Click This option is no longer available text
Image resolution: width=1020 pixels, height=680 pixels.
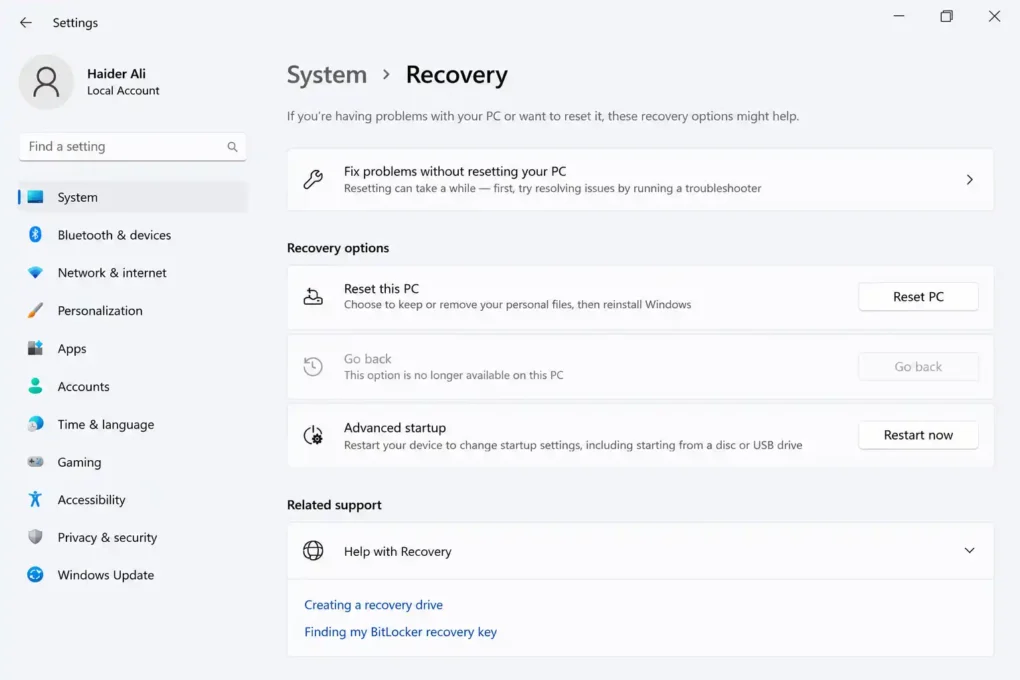[453, 375]
